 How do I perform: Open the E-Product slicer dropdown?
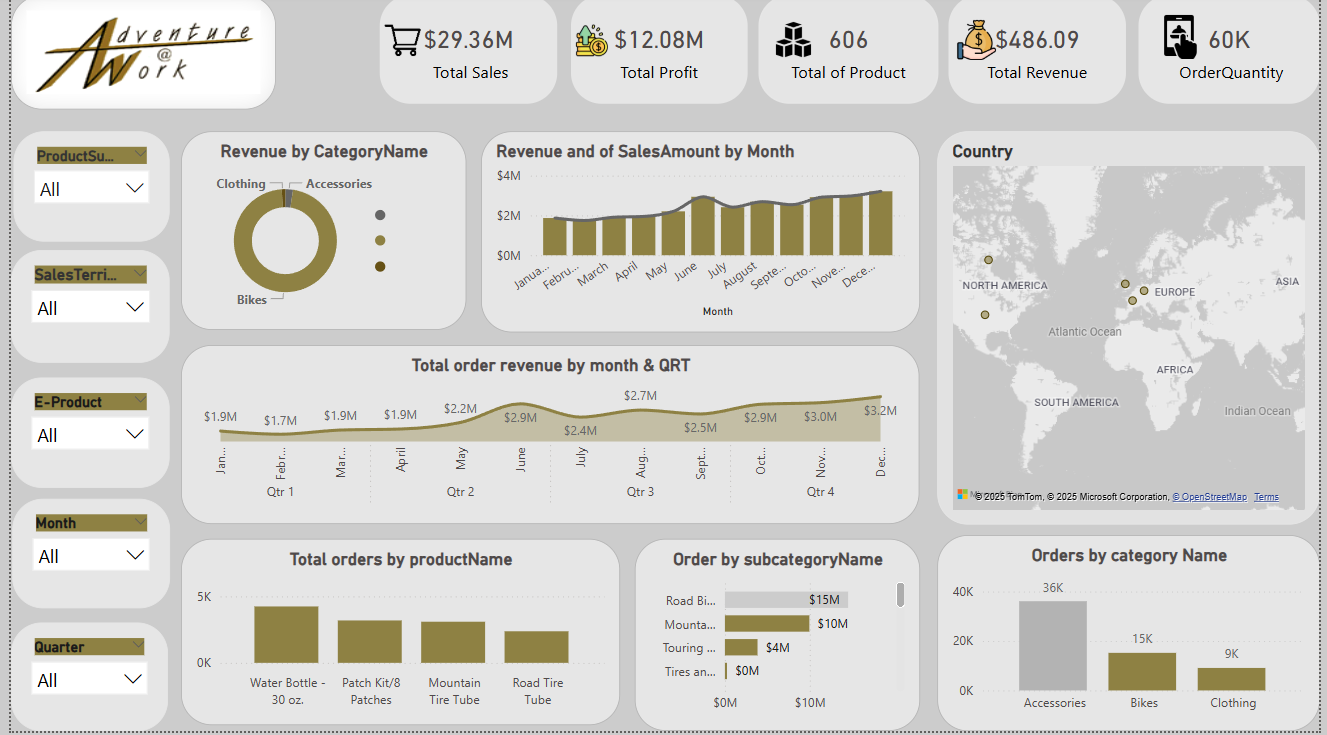coord(135,435)
